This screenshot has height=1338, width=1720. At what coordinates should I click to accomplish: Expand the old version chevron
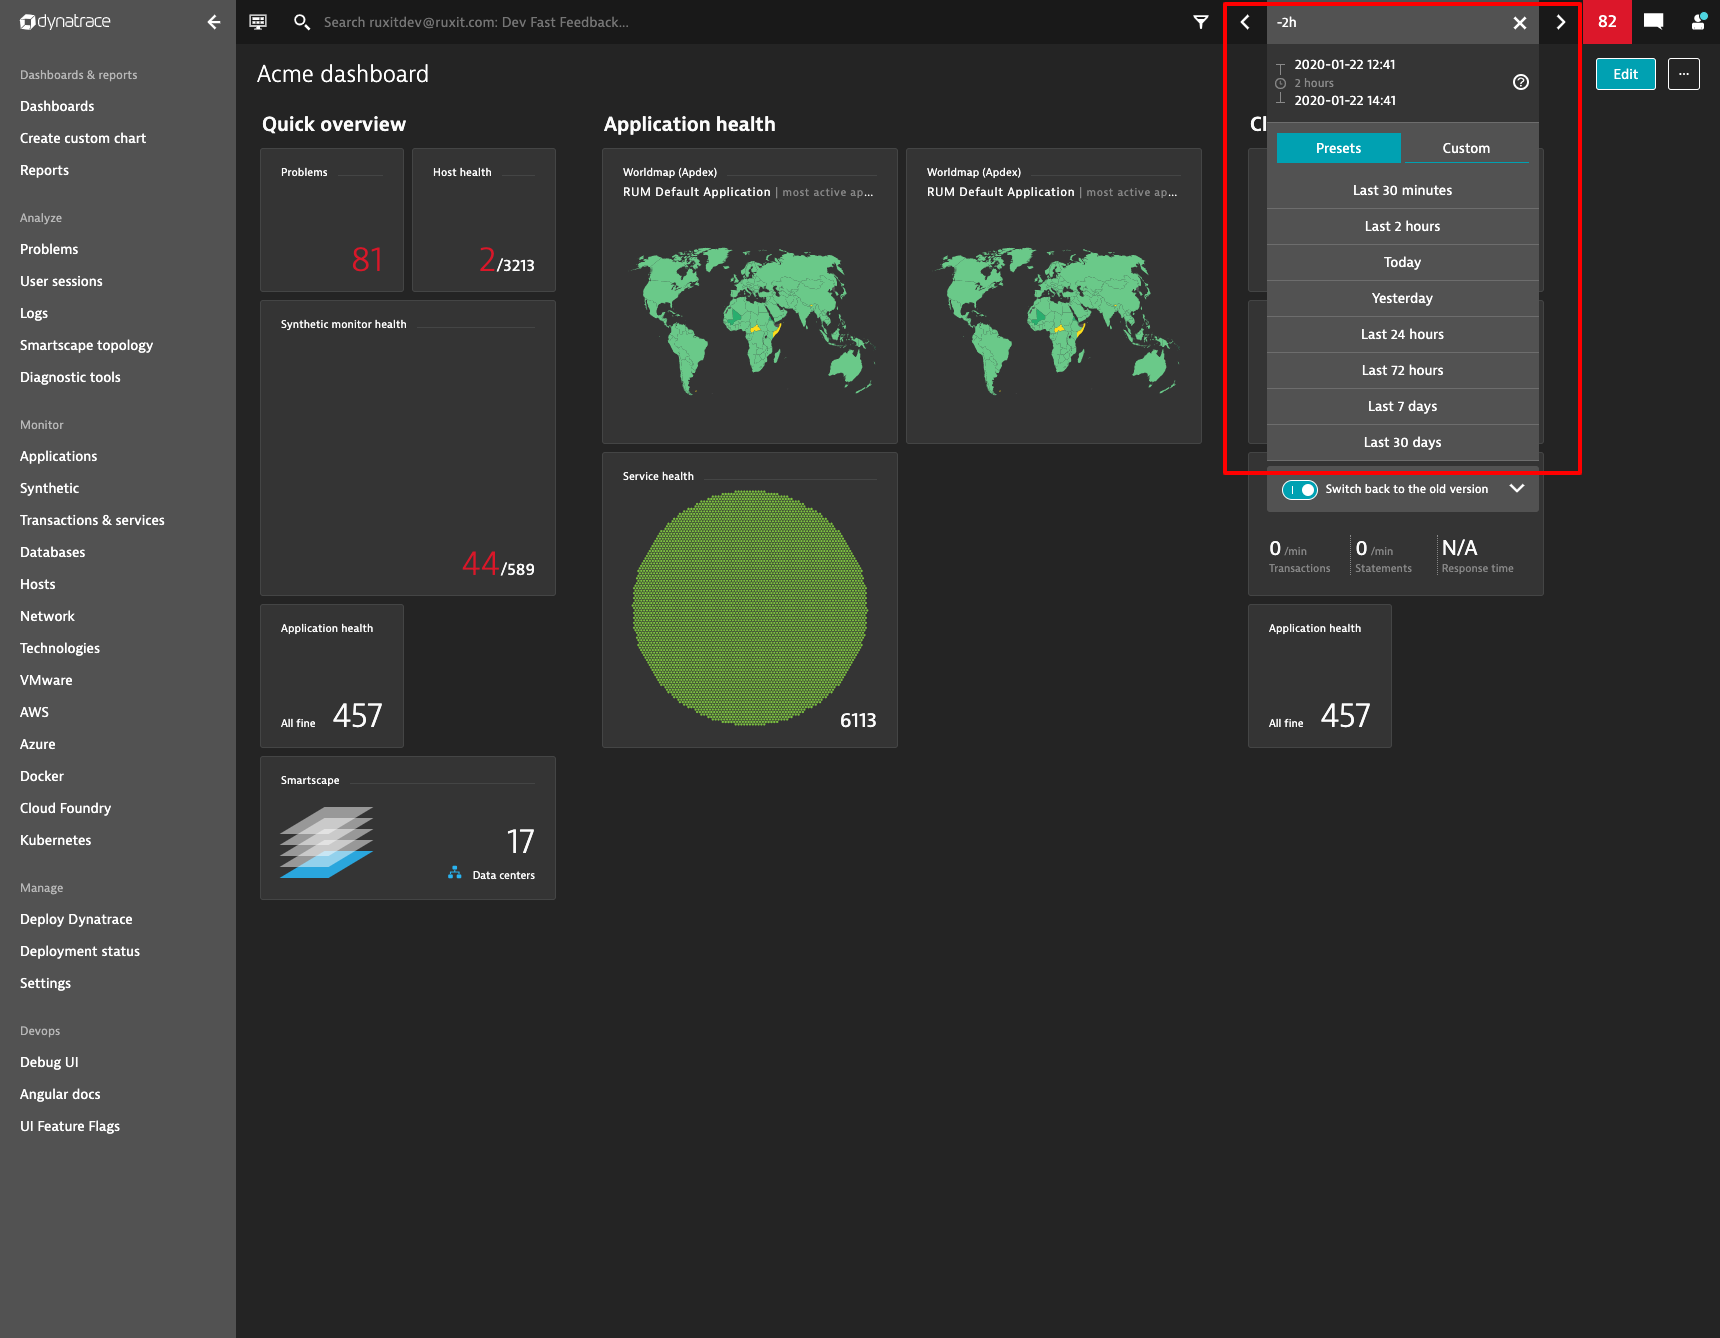tap(1517, 489)
